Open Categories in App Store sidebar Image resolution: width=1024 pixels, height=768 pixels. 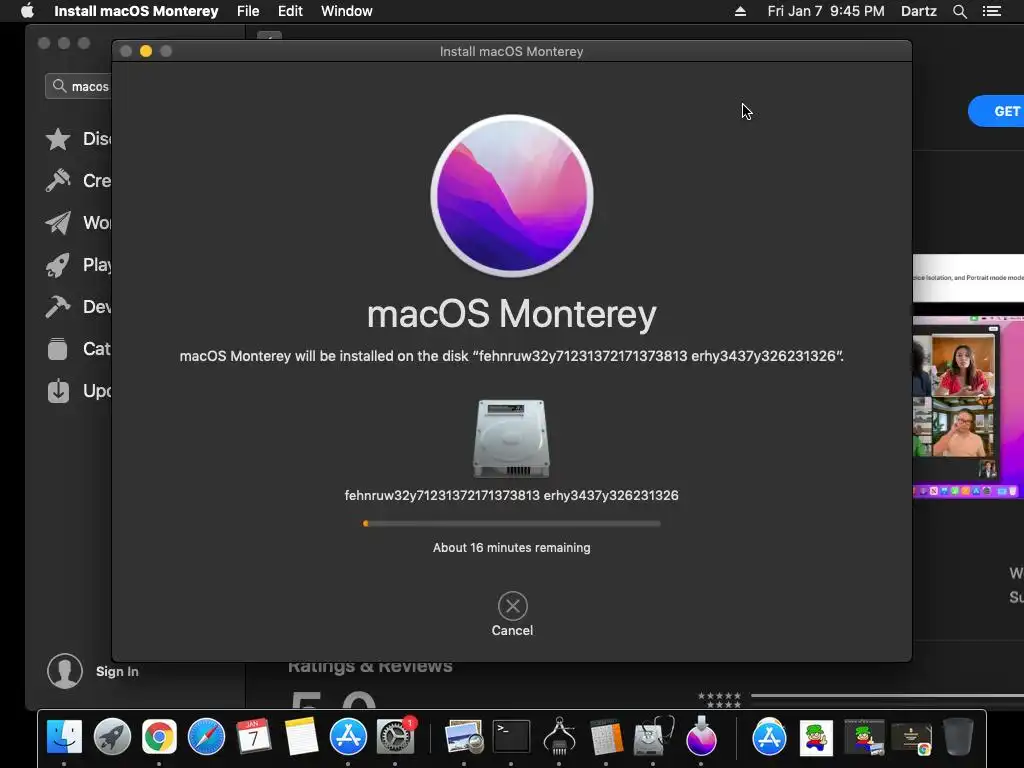[58, 349]
